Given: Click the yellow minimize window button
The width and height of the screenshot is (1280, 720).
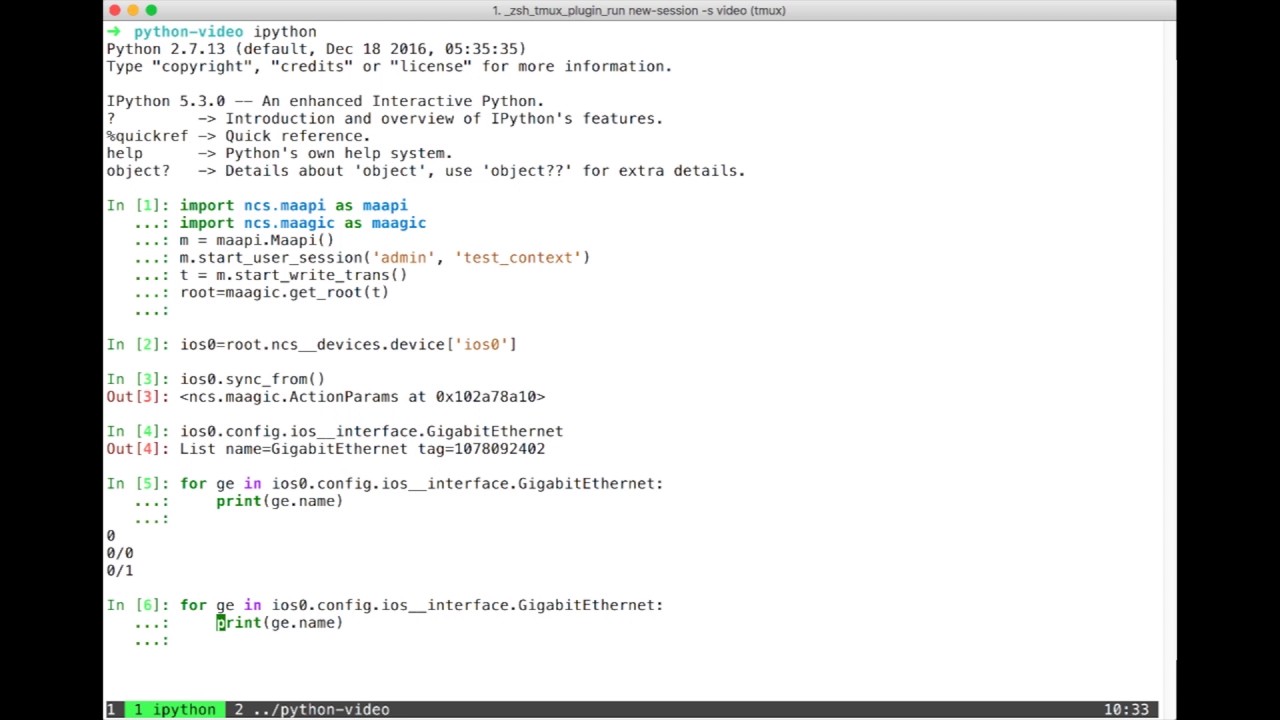Looking at the screenshot, I should pyautogui.click(x=133, y=10).
